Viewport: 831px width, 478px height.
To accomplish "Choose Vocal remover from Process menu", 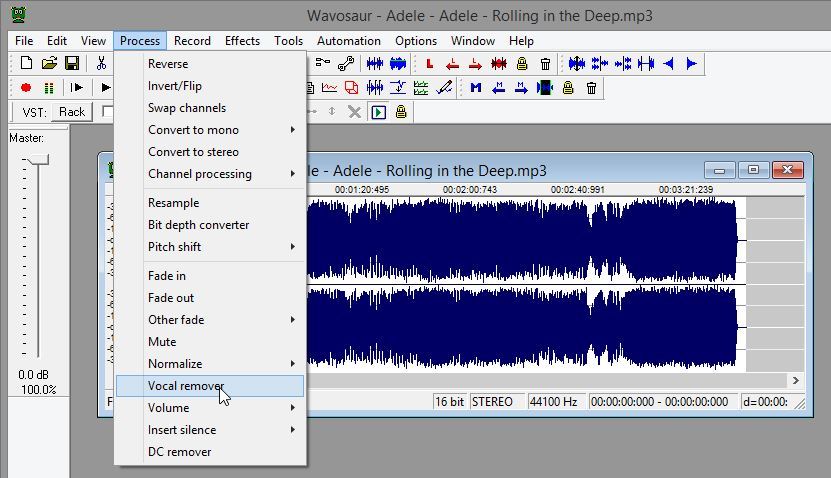I will pyautogui.click(x=210, y=386).
